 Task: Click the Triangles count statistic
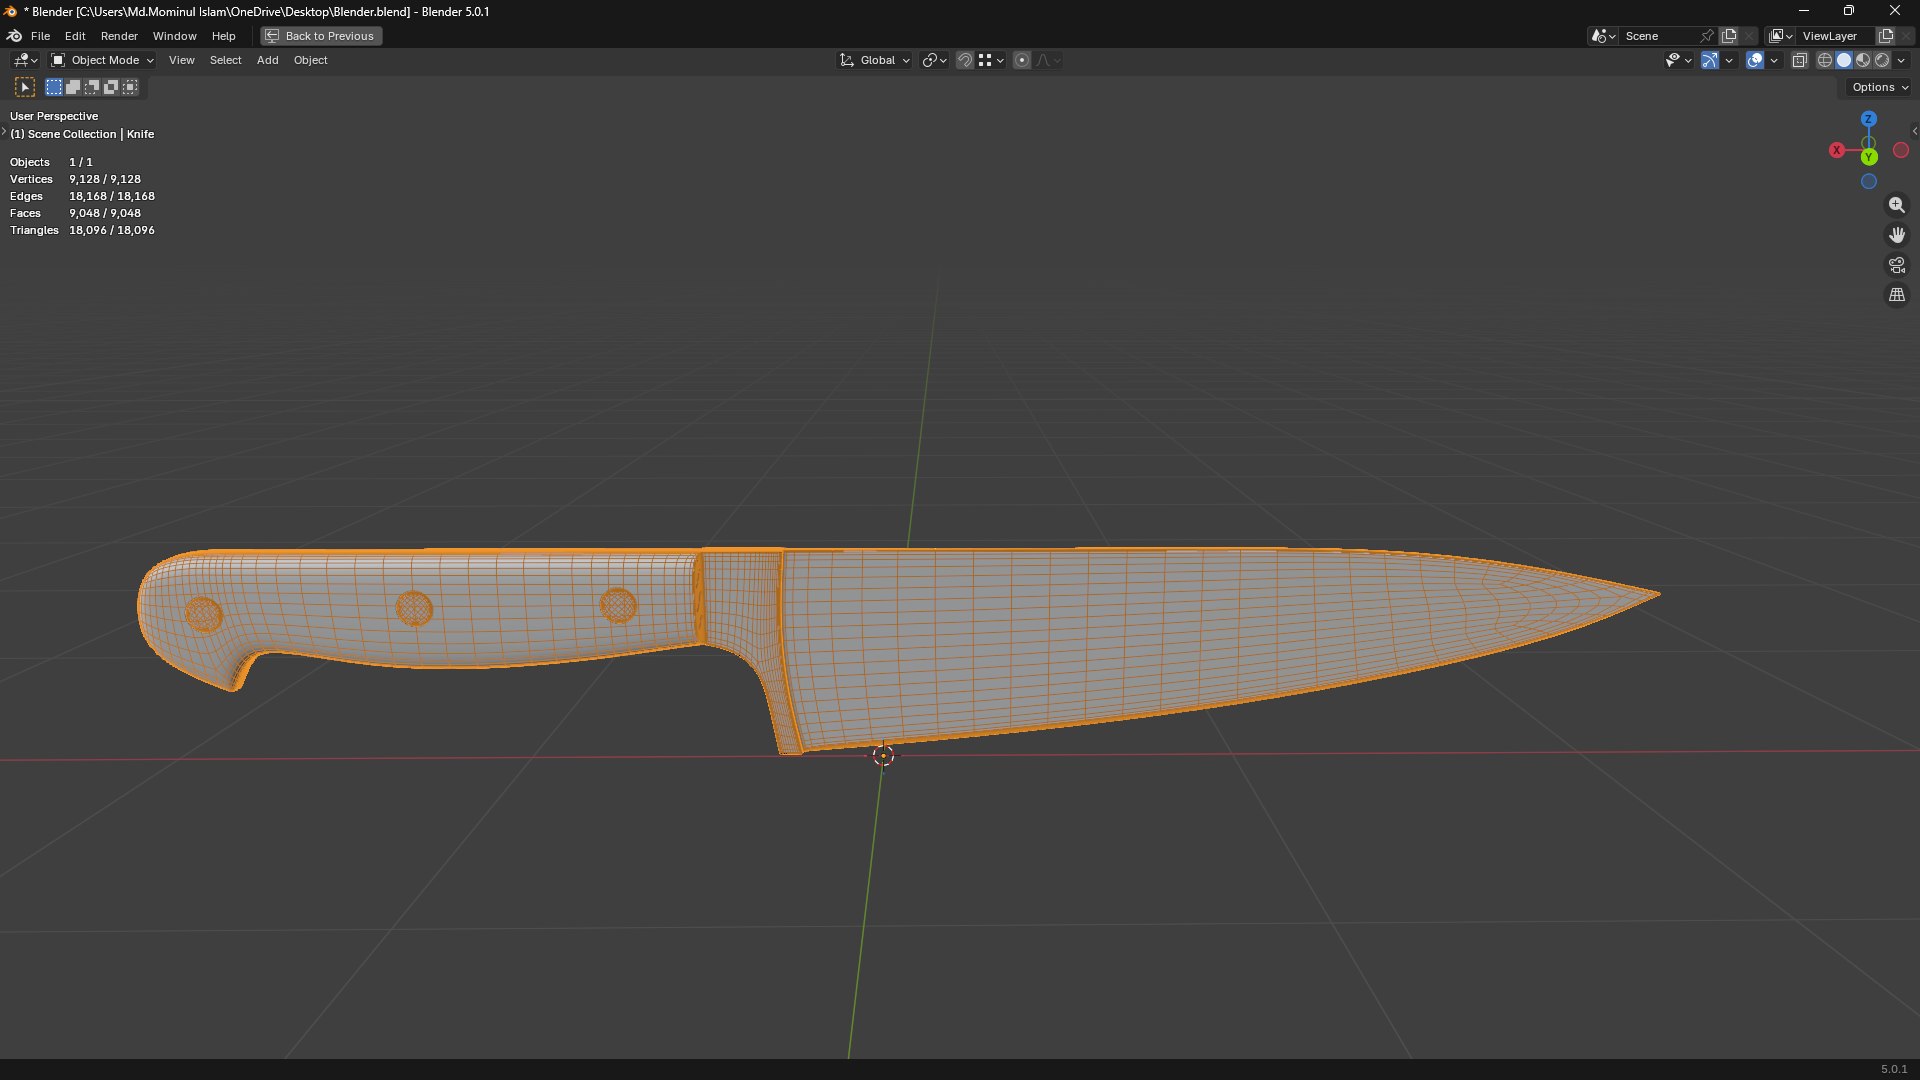[x=82, y=230]
